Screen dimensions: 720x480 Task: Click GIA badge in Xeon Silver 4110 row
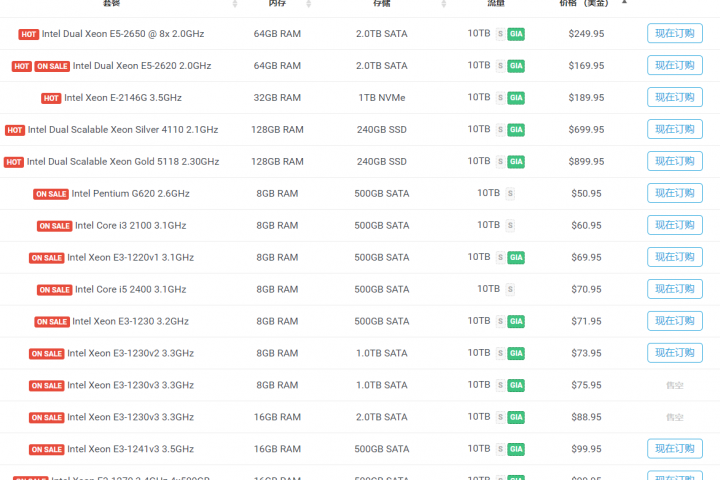click(x=516, y=130)
